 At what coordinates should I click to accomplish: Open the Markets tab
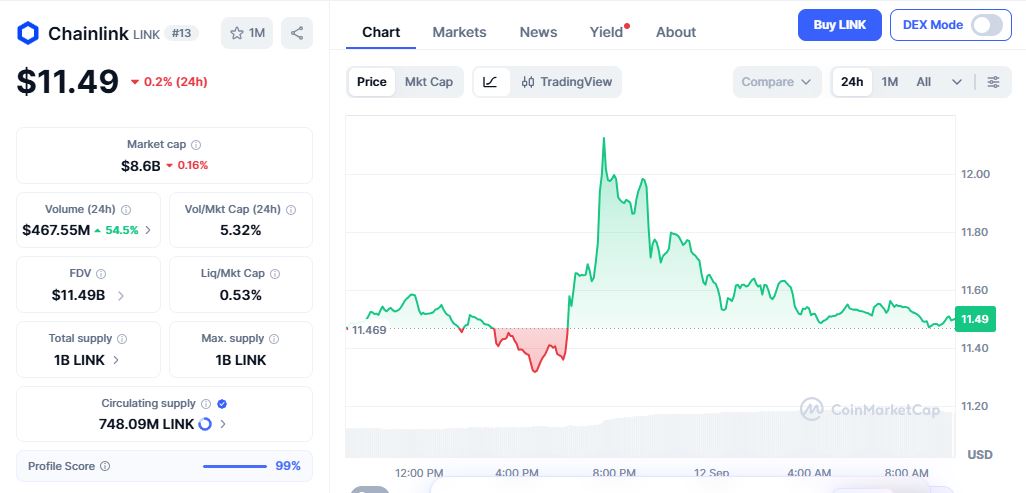[459, 32]
